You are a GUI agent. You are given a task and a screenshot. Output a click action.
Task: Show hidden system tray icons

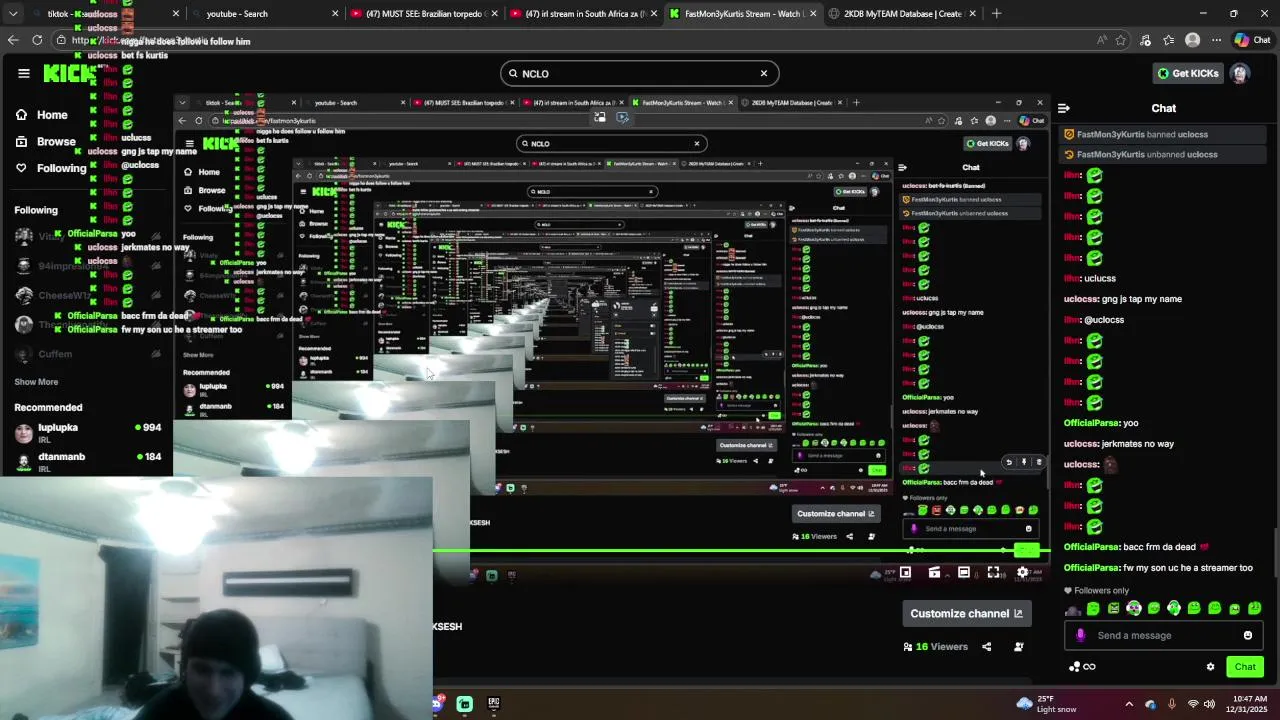pos(1129,704)
